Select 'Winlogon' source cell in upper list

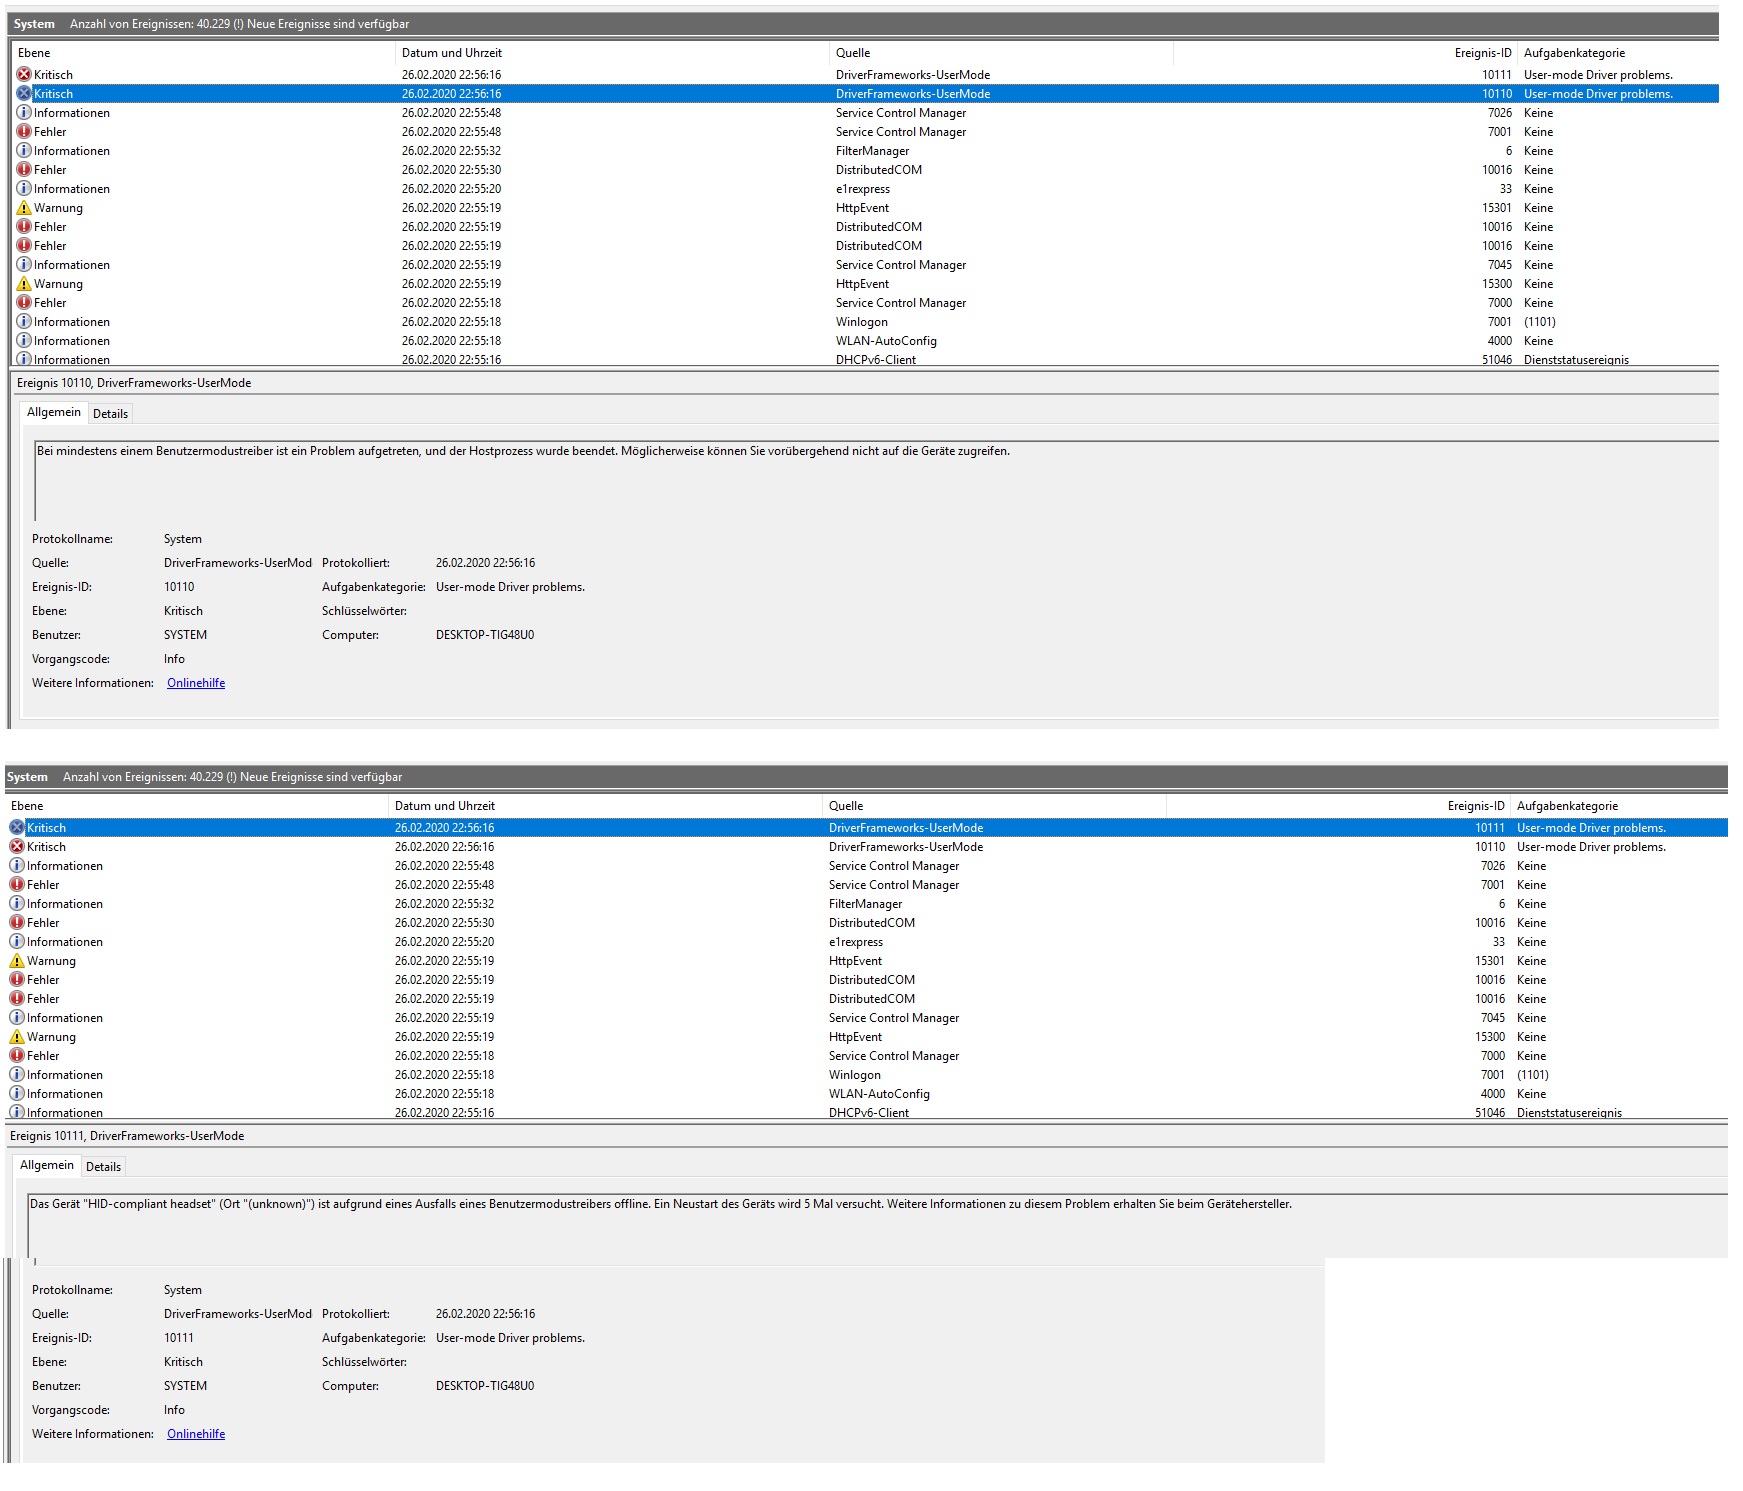click(x=862, y=322)
